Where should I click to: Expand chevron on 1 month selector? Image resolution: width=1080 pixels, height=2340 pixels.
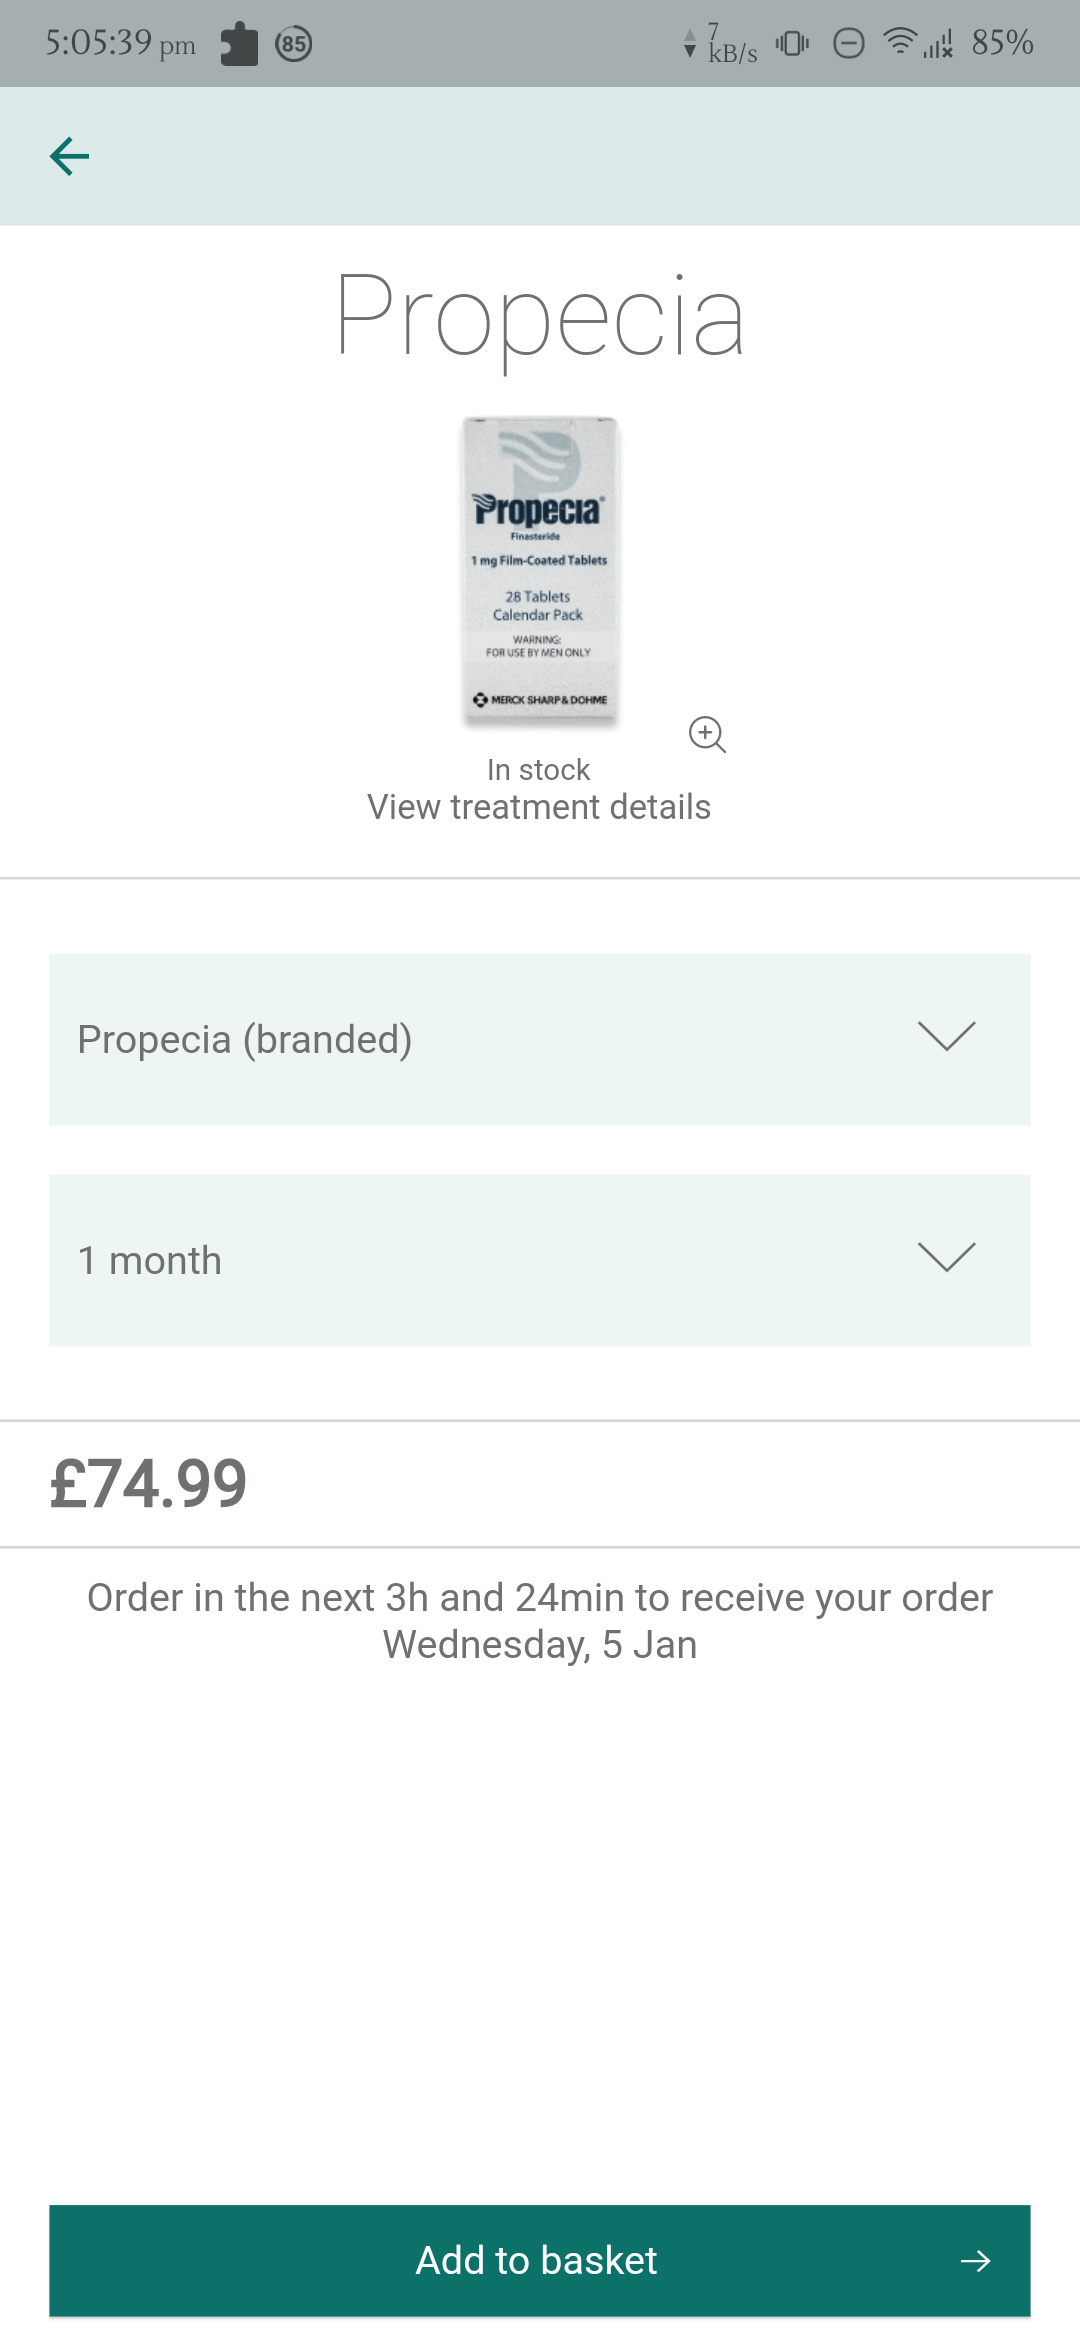point(946,1258)
